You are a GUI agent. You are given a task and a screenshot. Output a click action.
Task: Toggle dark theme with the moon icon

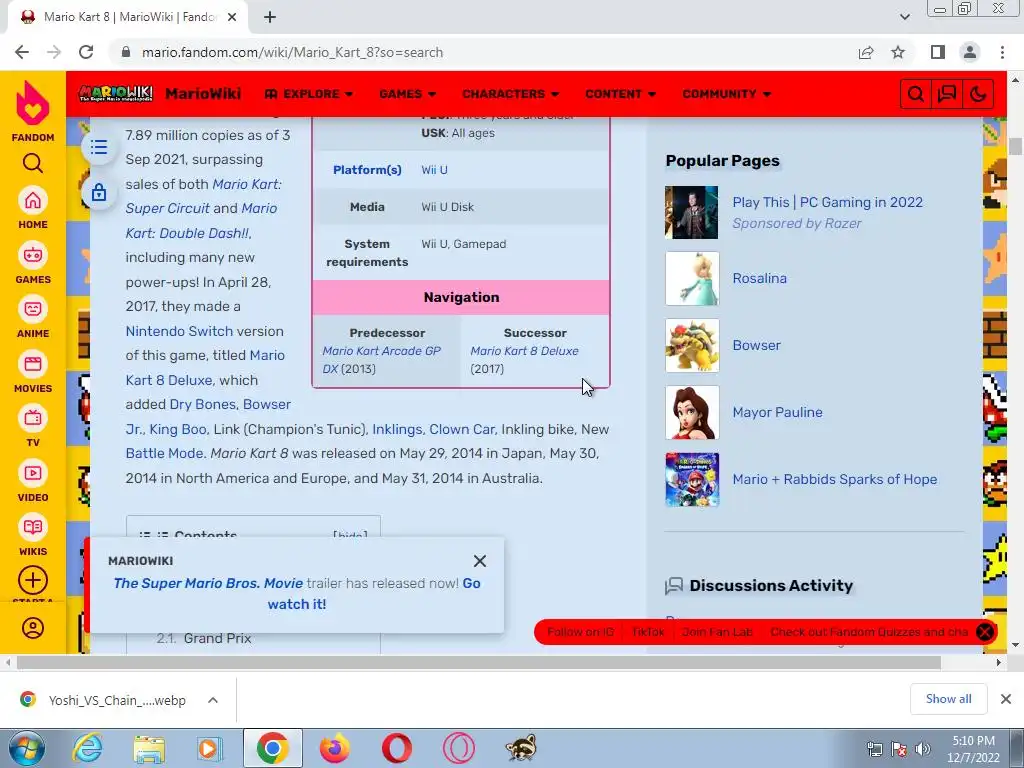(978, 94)
